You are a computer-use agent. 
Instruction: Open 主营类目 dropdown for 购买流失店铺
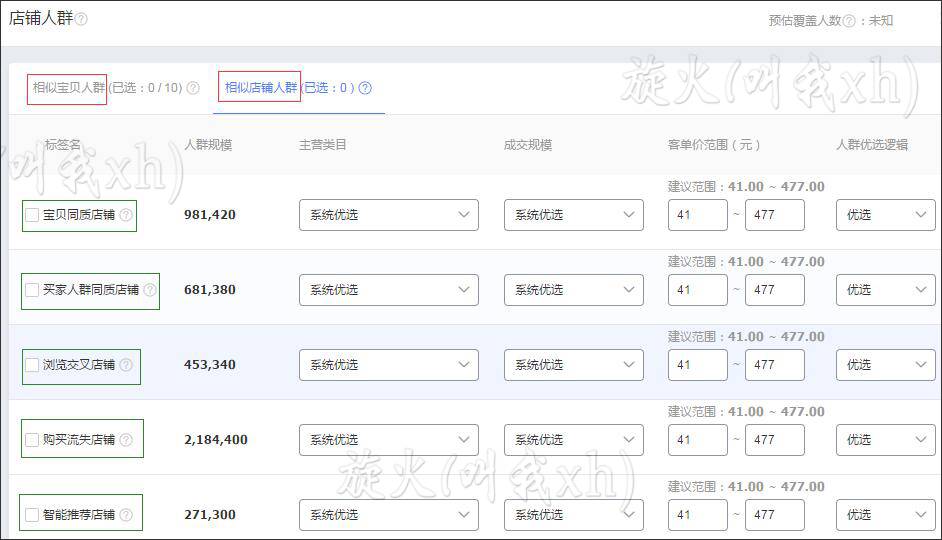click(x=389, y=440)
